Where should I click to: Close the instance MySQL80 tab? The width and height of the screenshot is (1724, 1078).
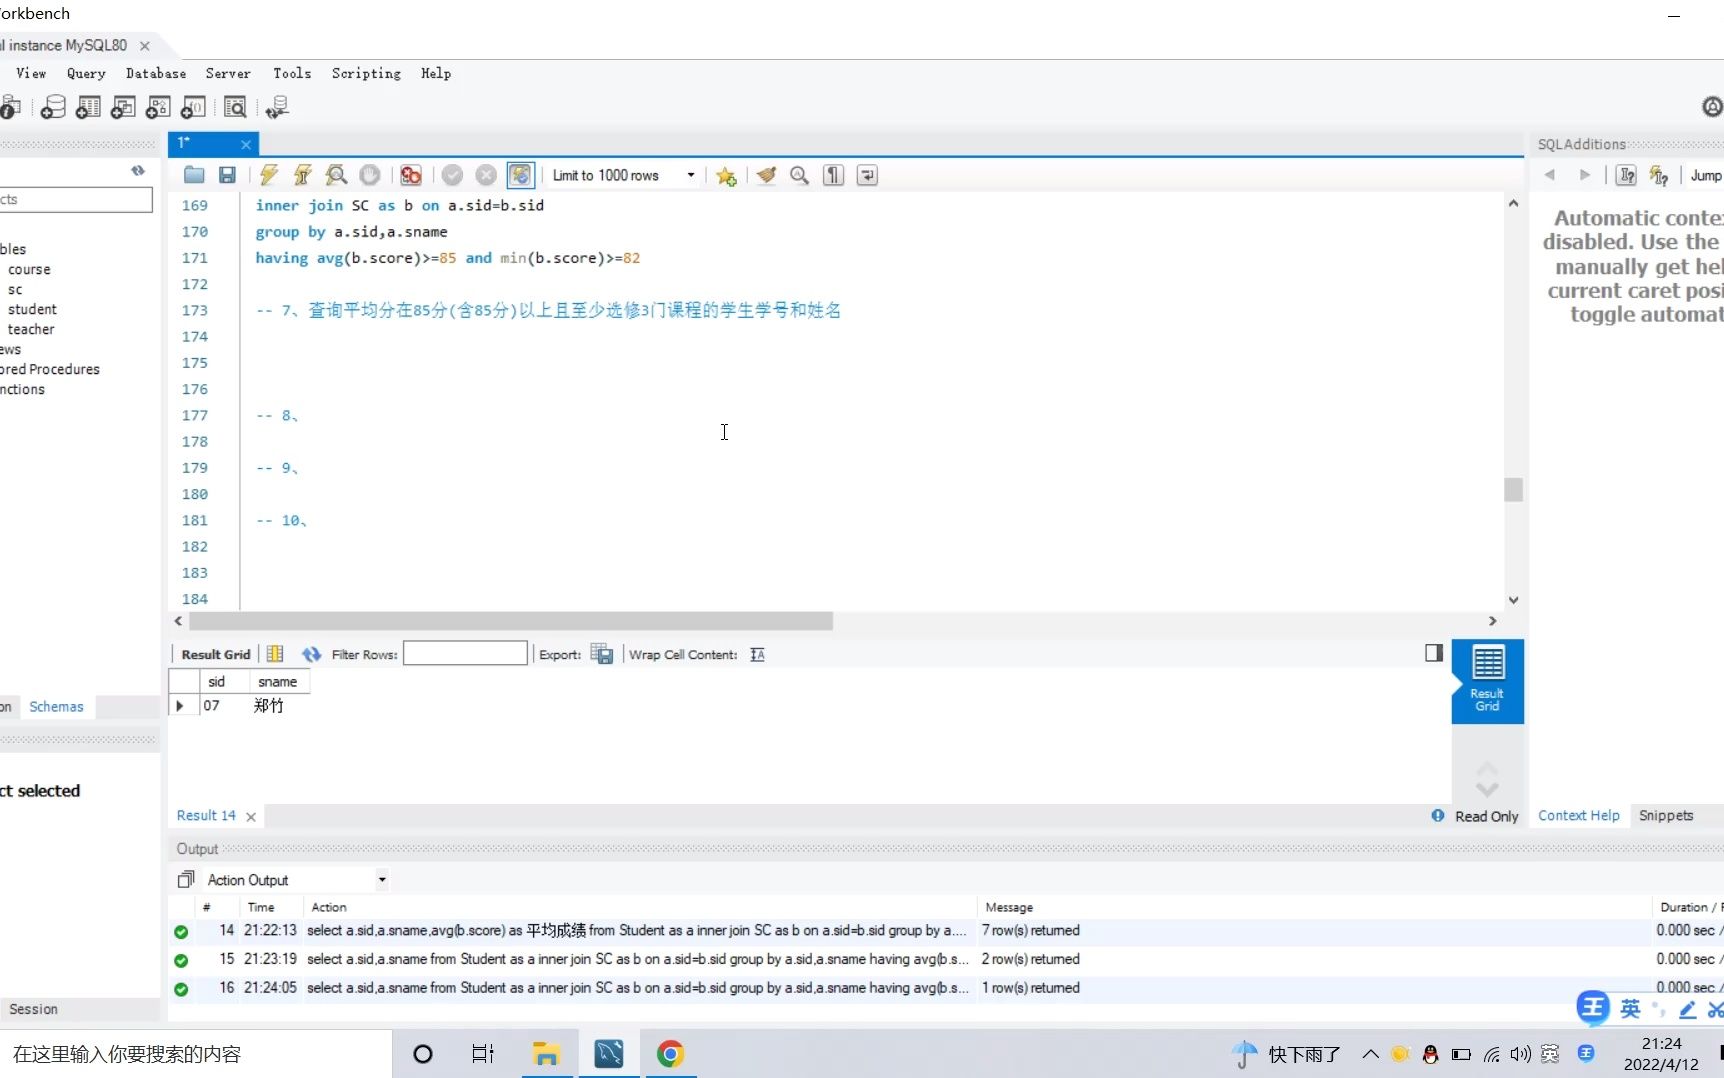(145, 46)
